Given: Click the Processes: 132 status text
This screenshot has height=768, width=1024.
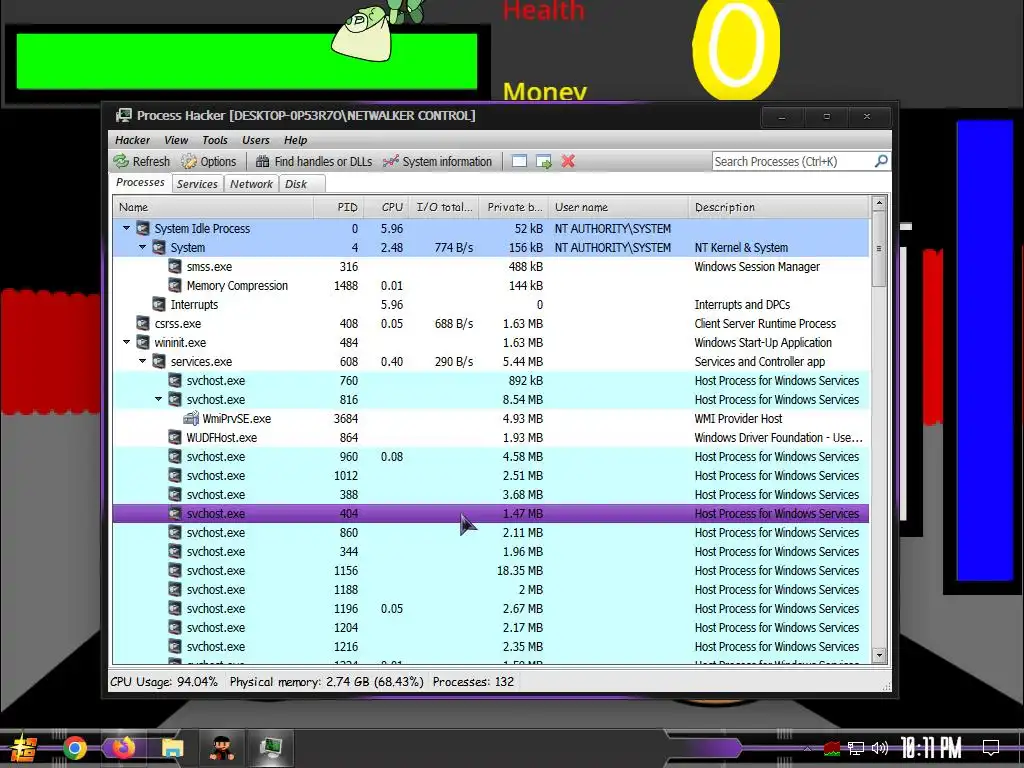Looking at the screenshot, I should (473, 682).
